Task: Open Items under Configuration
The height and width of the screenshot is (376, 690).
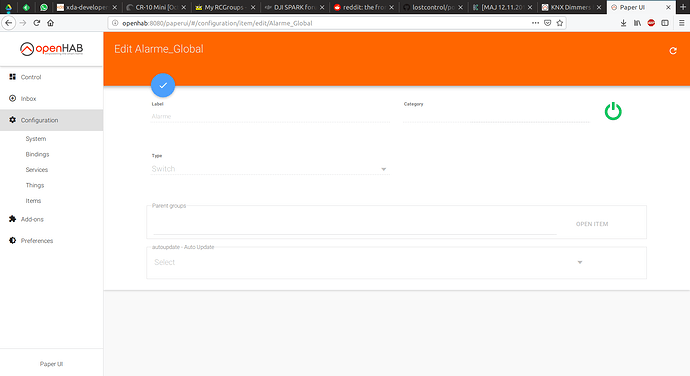Action: [x=33, y=201]
